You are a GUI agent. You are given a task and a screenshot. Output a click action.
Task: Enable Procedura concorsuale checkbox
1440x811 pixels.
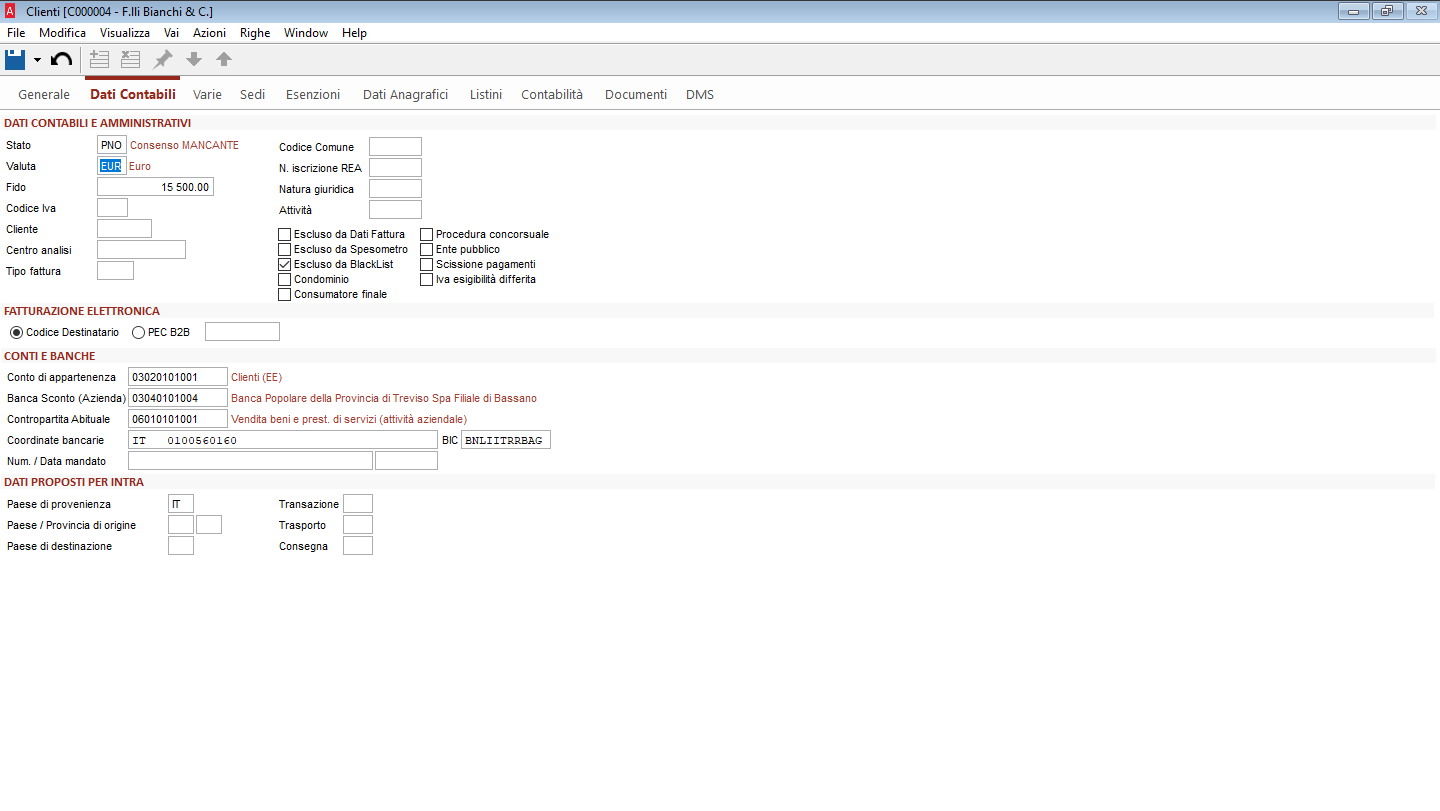tap(427, 234)
